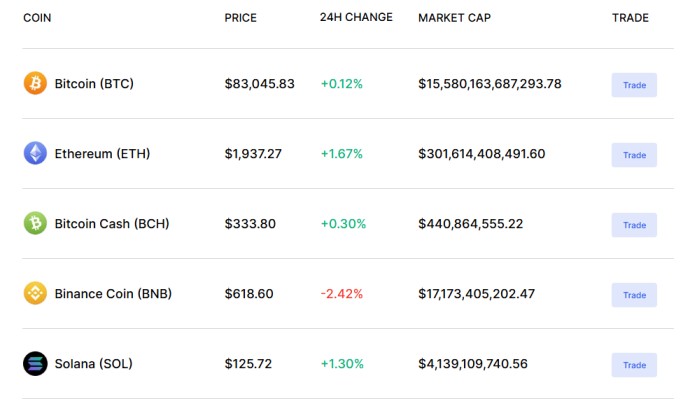Sort by the PRICE column header
Viewport: 683px width, 406px height.
241,18
